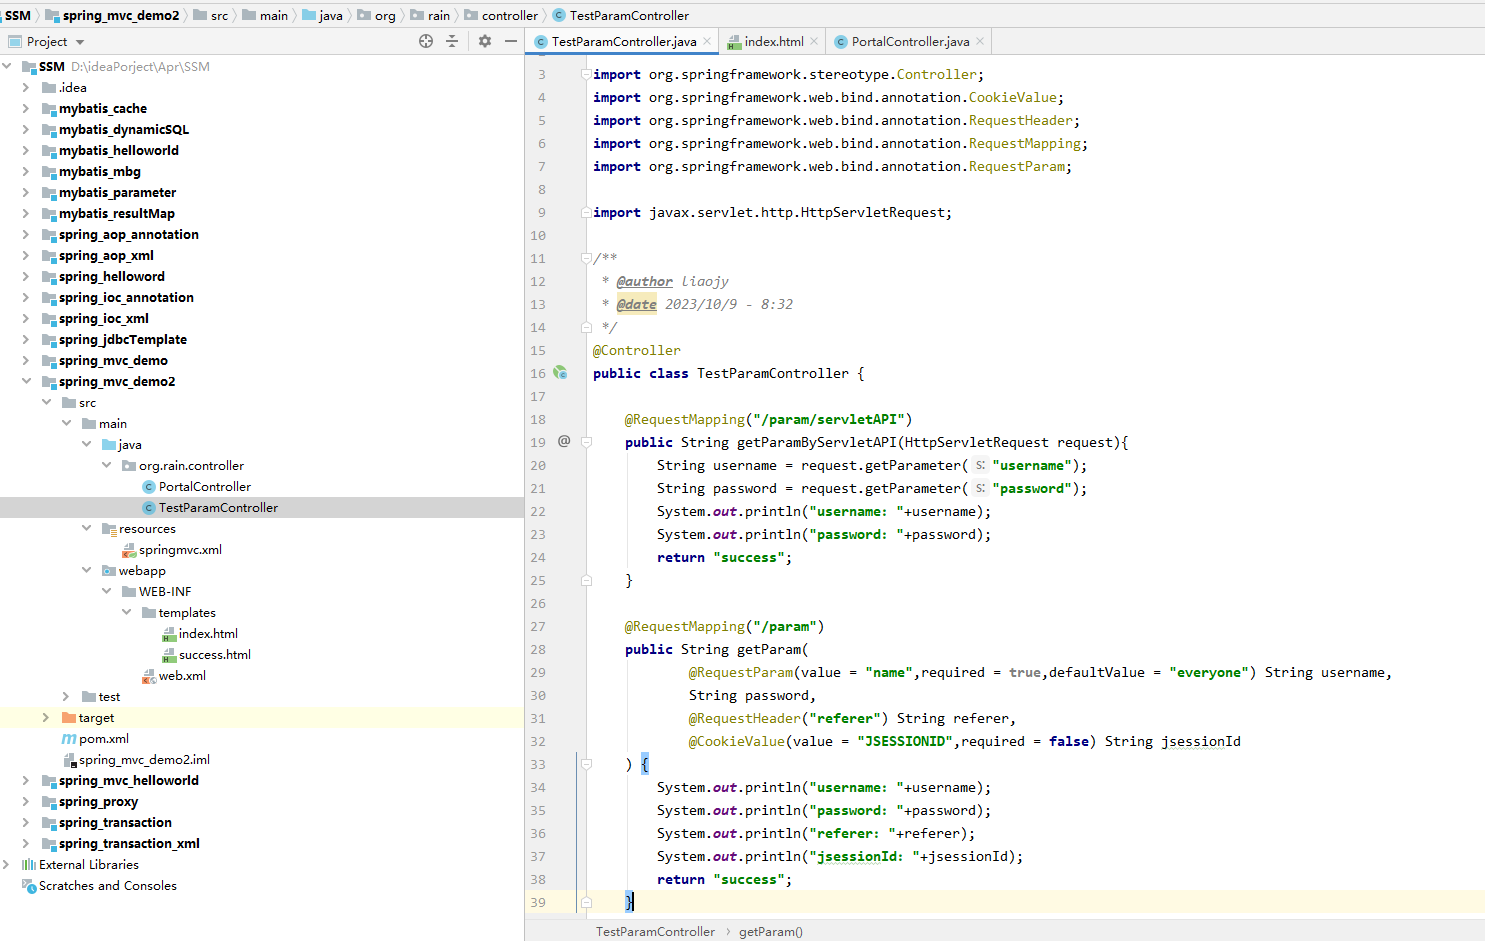
Task: Collapse the getParamByServletAPI method fold at line 19
Action: pos(587,442)
